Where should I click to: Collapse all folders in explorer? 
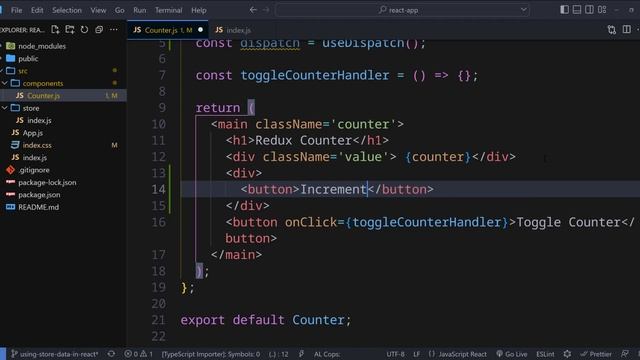pos(99,29)
